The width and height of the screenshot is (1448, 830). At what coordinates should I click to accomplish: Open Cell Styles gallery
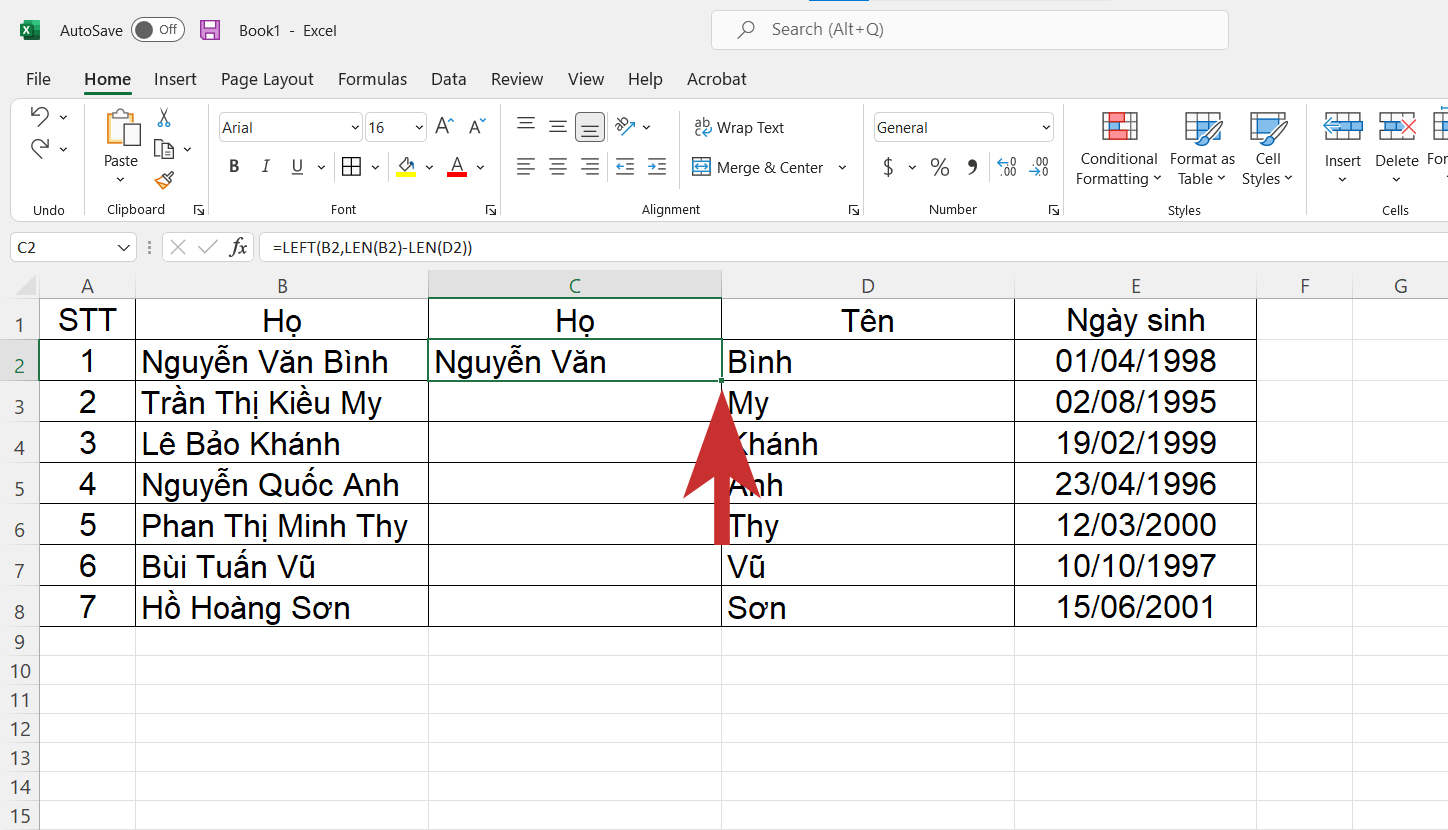tap(1268, 148)
